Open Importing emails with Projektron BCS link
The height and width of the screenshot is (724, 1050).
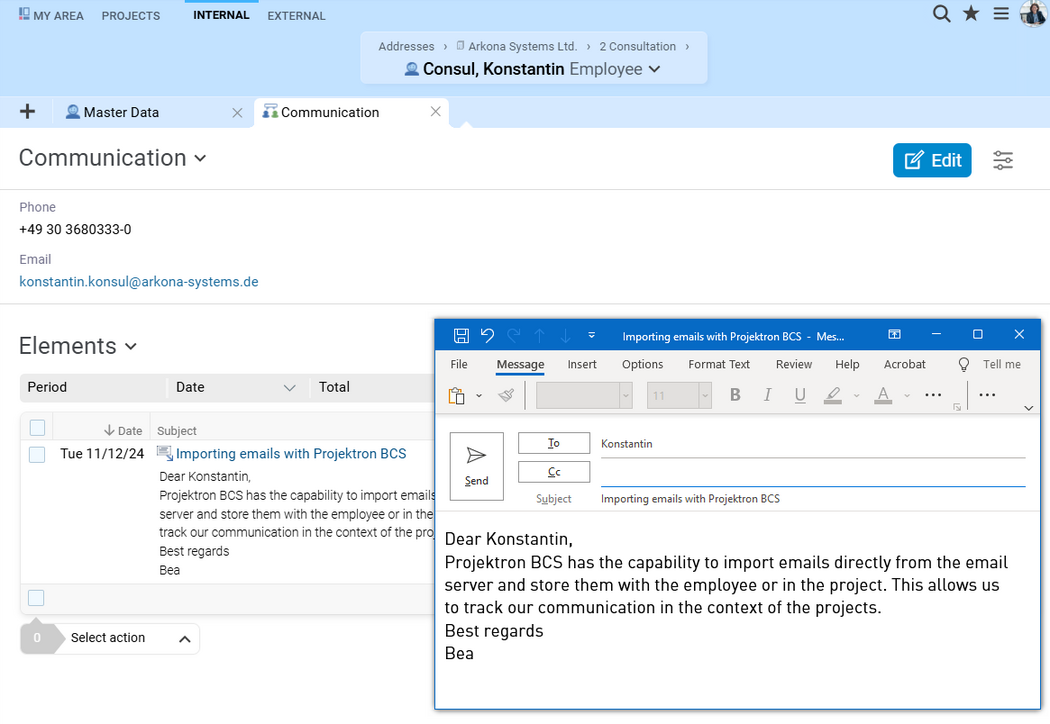pos(291,453)
